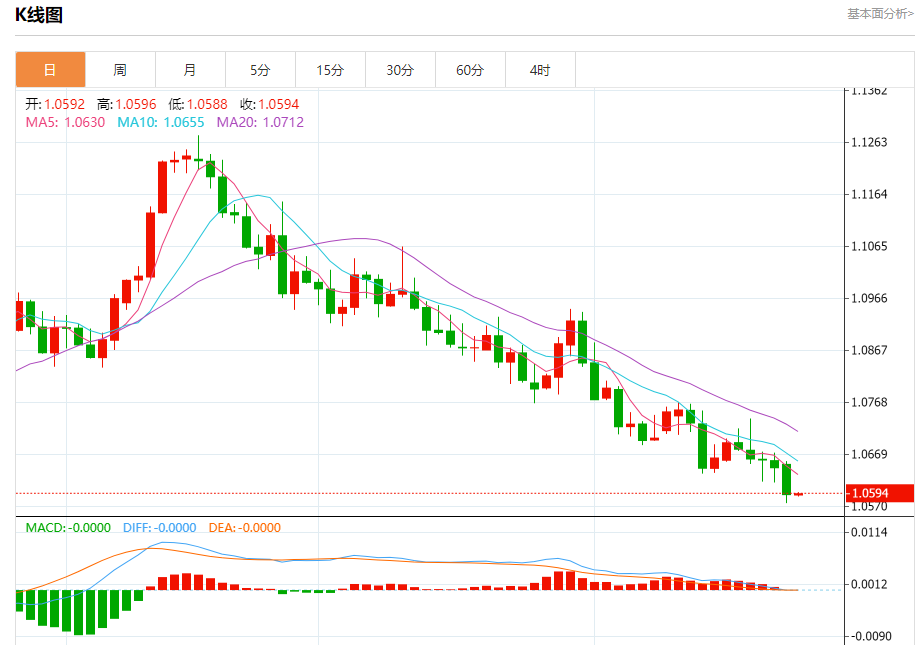Click the DIFF:-0.0000 label
This screenshot has height=645, width=922.
160,527
